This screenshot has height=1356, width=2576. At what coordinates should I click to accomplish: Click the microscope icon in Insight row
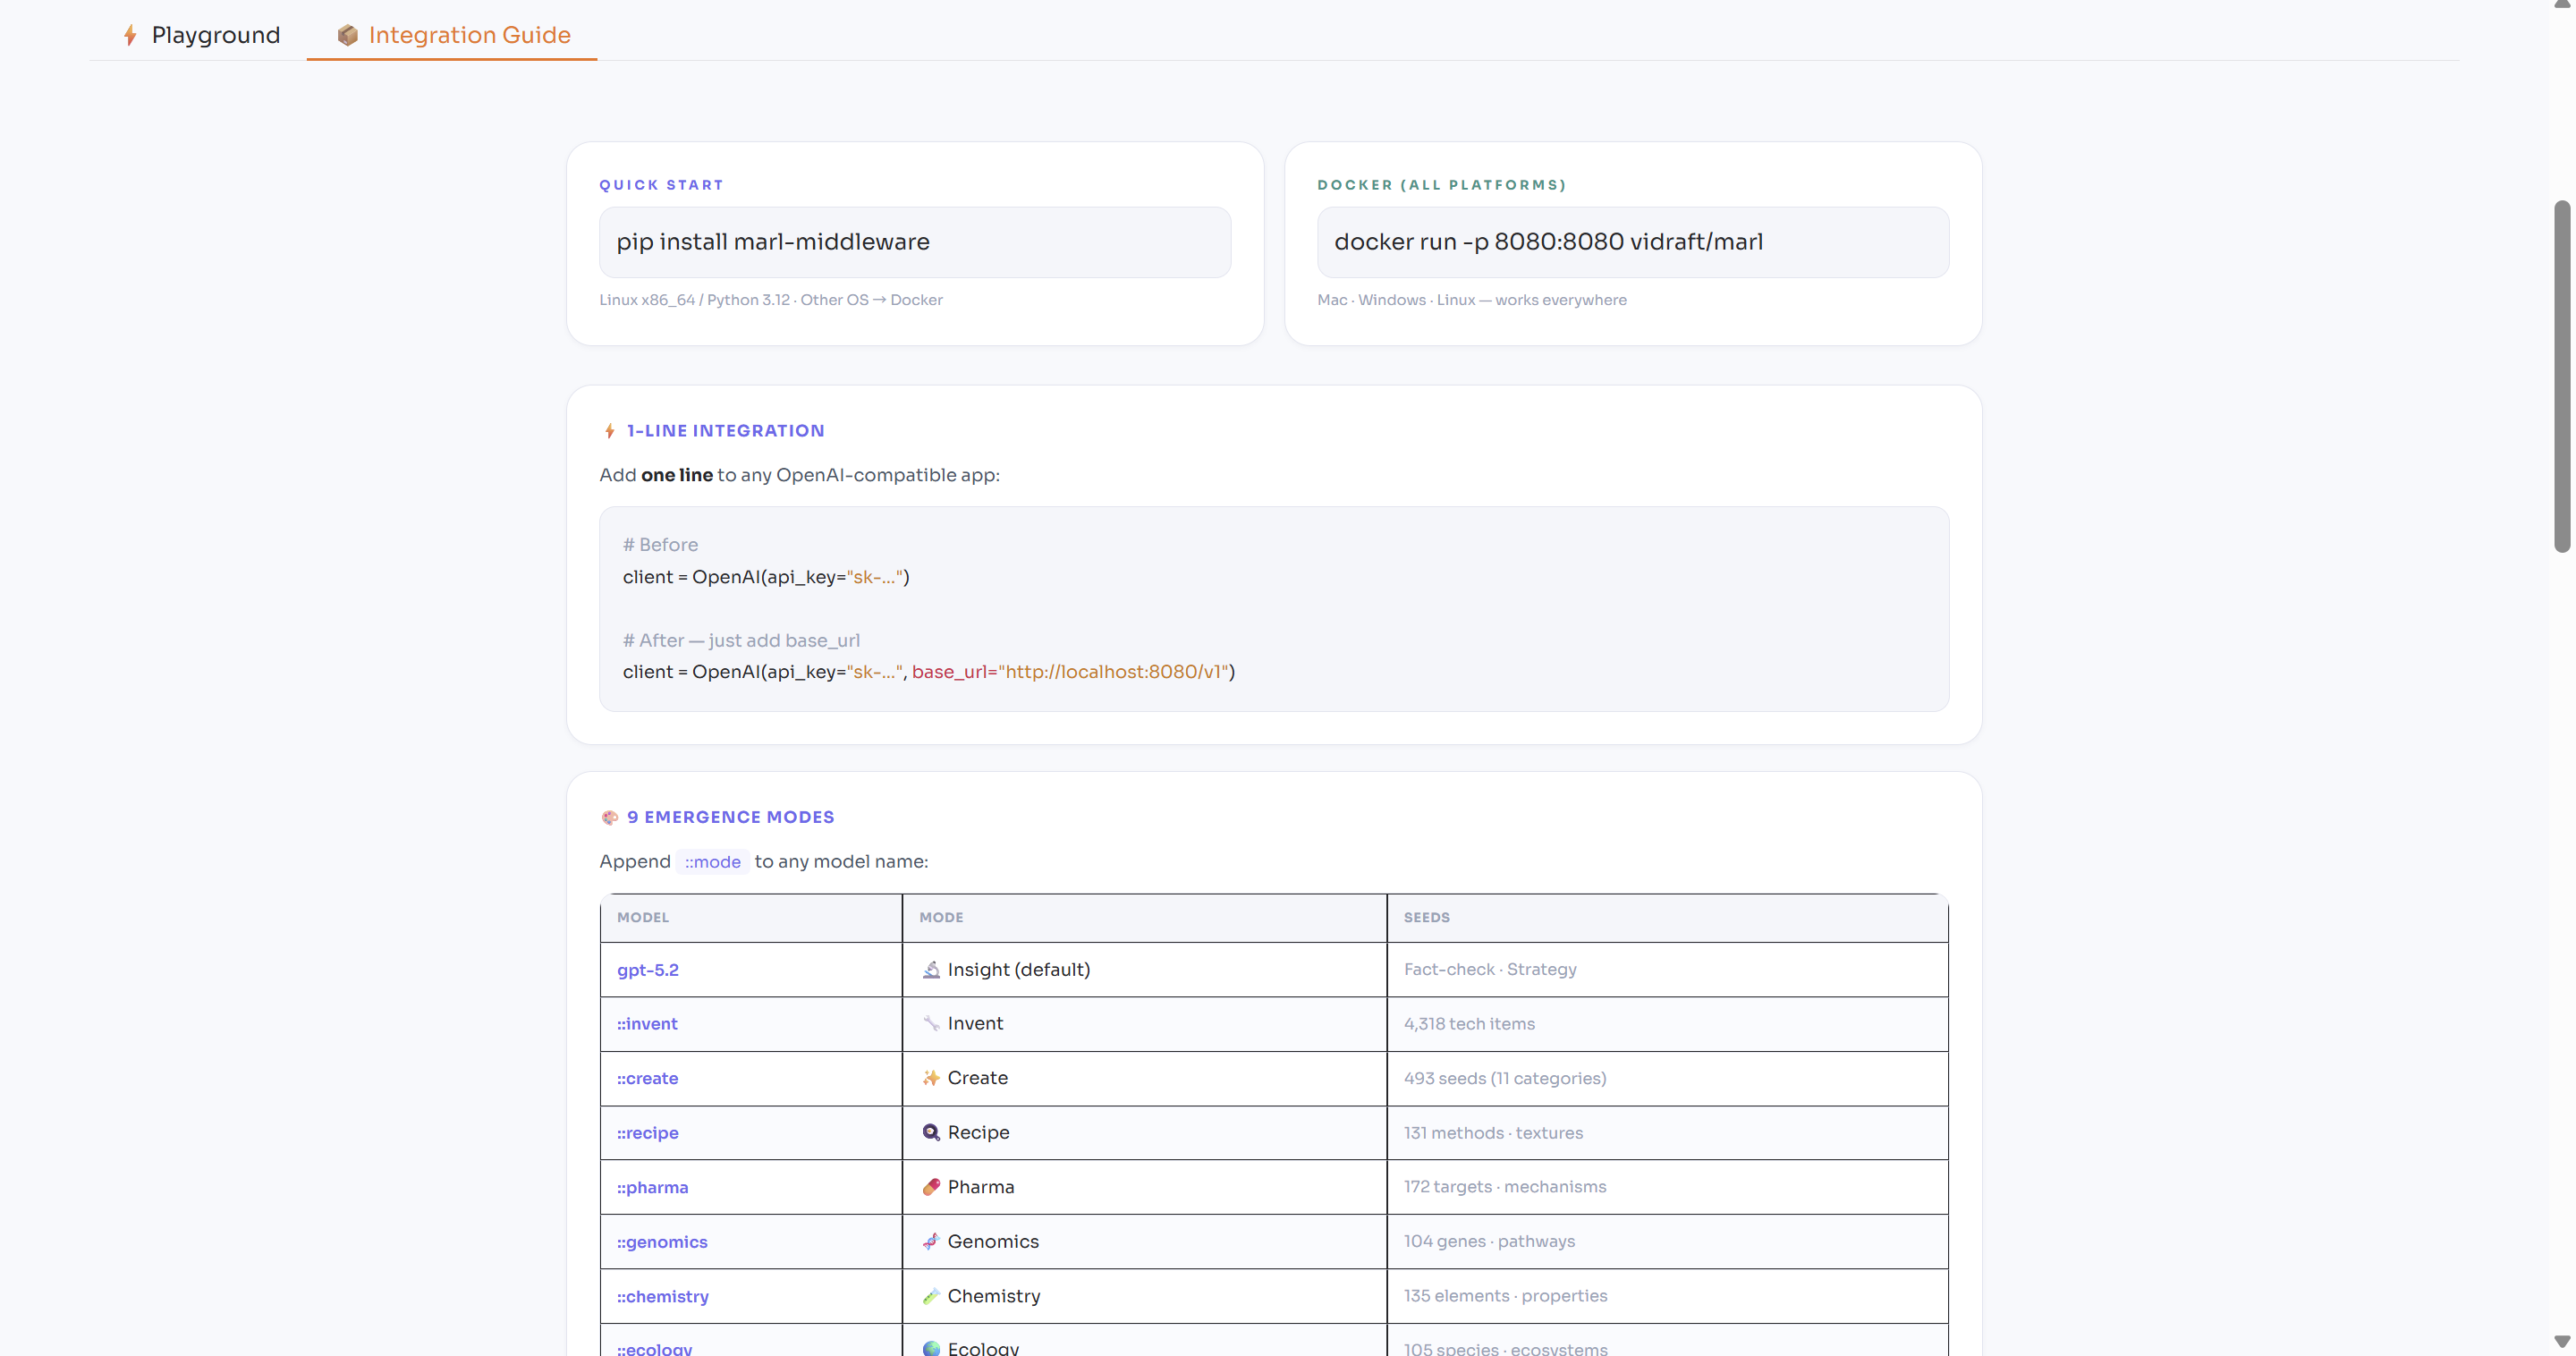[931, 969]
